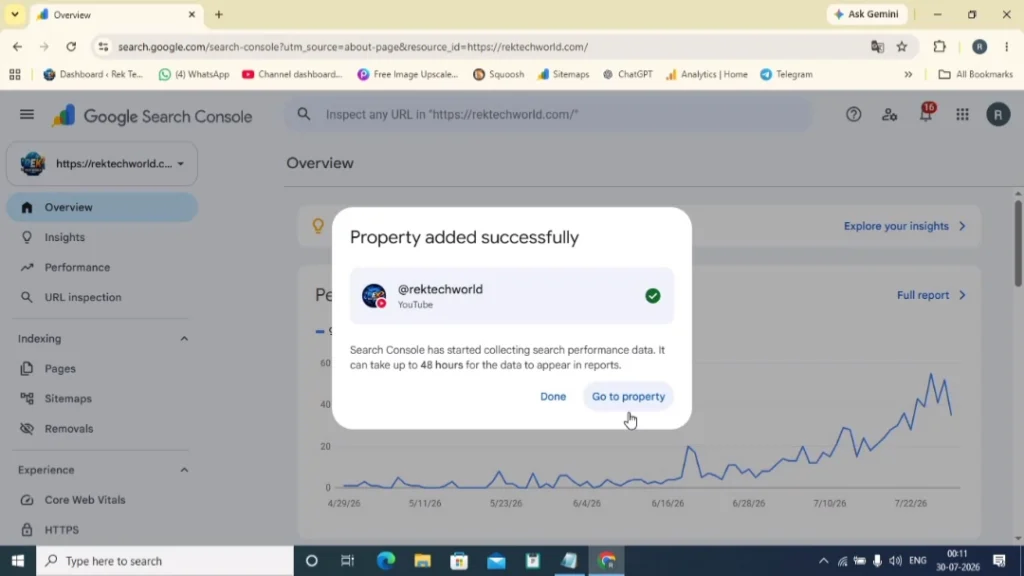Viewport: 1024px width, 576px height.
Task: Open the translate page icon
Action: tap(877, 46)
